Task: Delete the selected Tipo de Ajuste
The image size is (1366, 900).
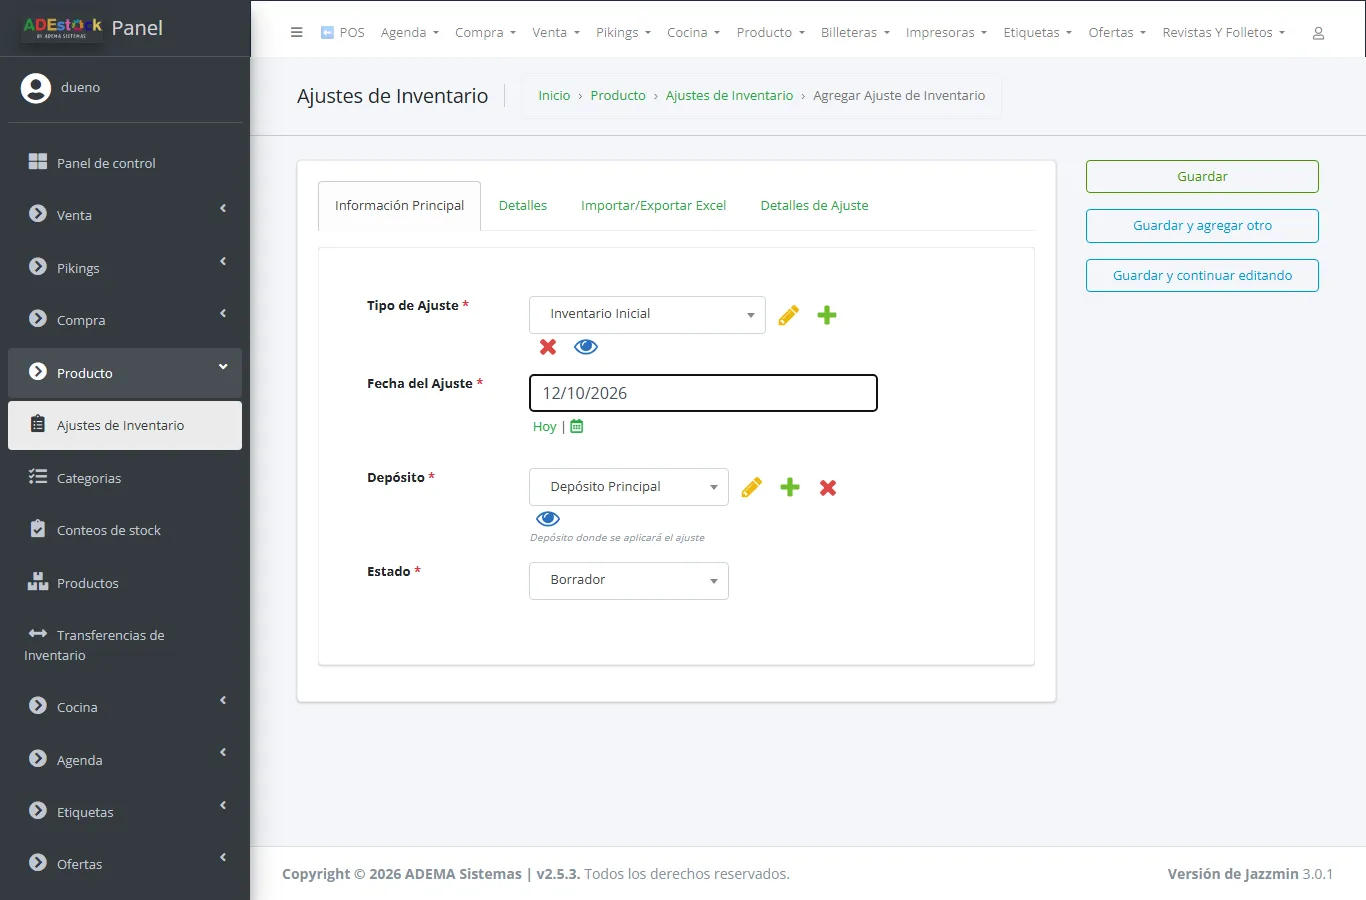Action: coord(548,347)
